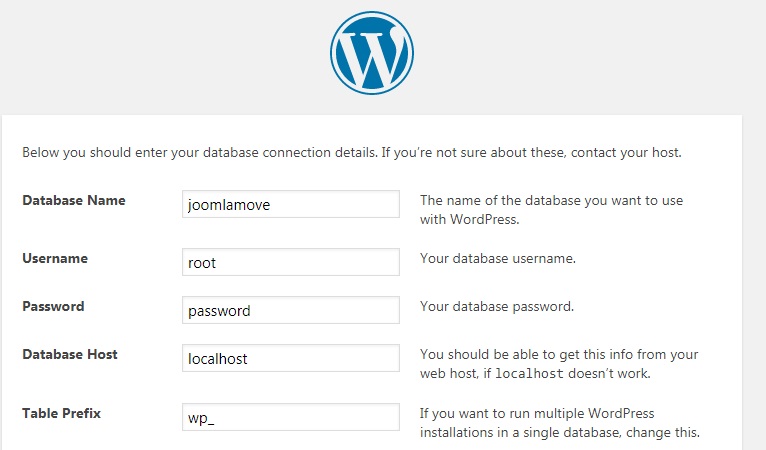Click 'If you want to run multiple WordPress' hint
The height and width of the screenshot is (450, 766).
click(x=537, y=413)
